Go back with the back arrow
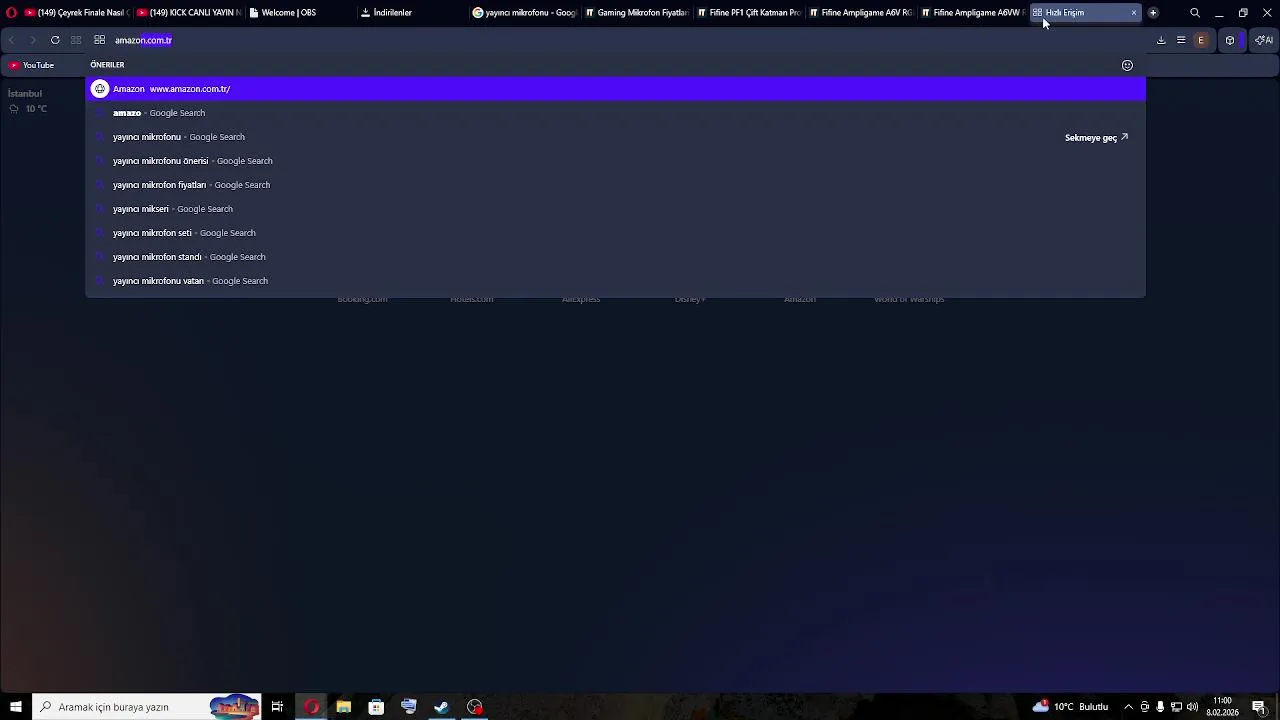Image resolution: width=1280 pixels, height=720 pixels. tap(12, 40)
